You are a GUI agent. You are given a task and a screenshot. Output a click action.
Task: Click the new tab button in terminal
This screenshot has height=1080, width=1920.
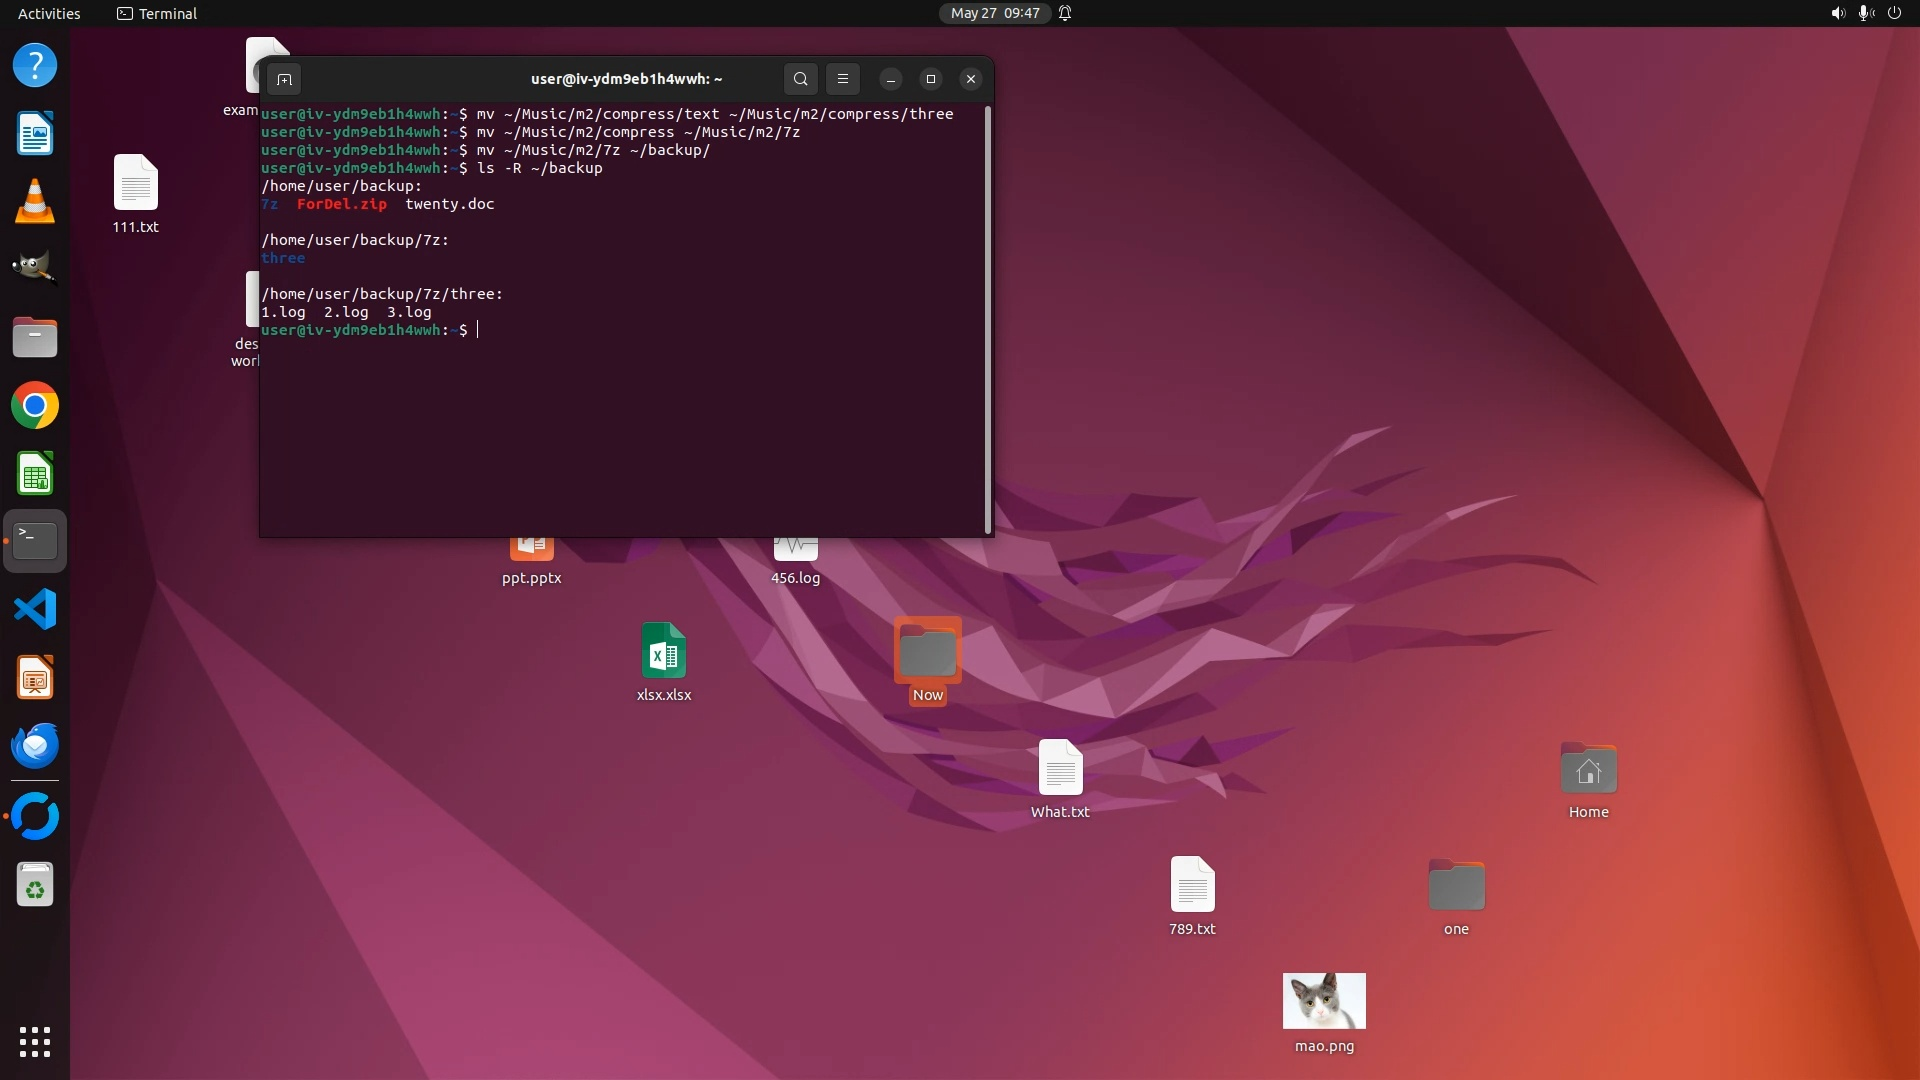tap(284, 79)
